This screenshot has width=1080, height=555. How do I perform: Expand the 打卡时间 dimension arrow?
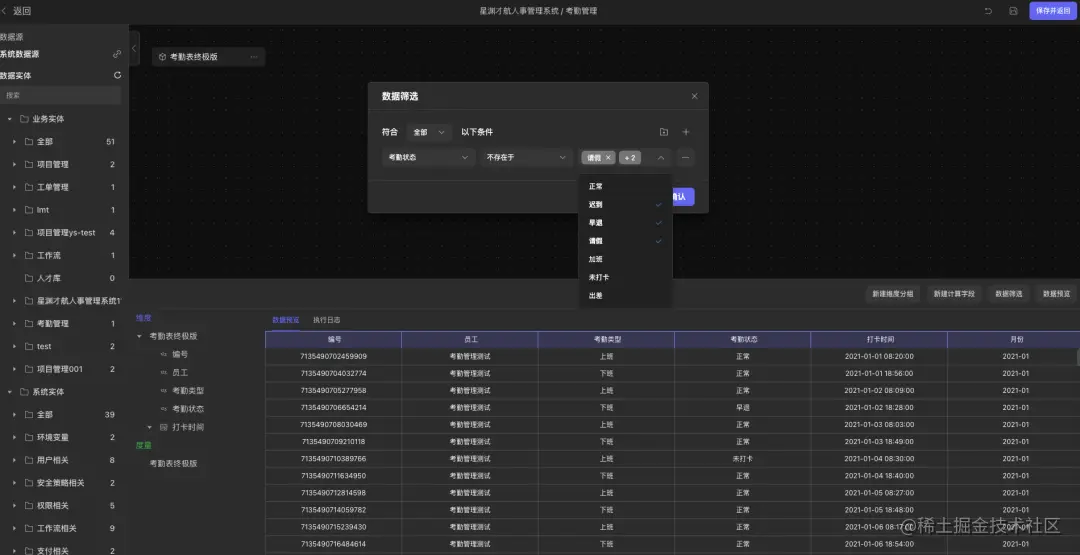pos(149,427)
